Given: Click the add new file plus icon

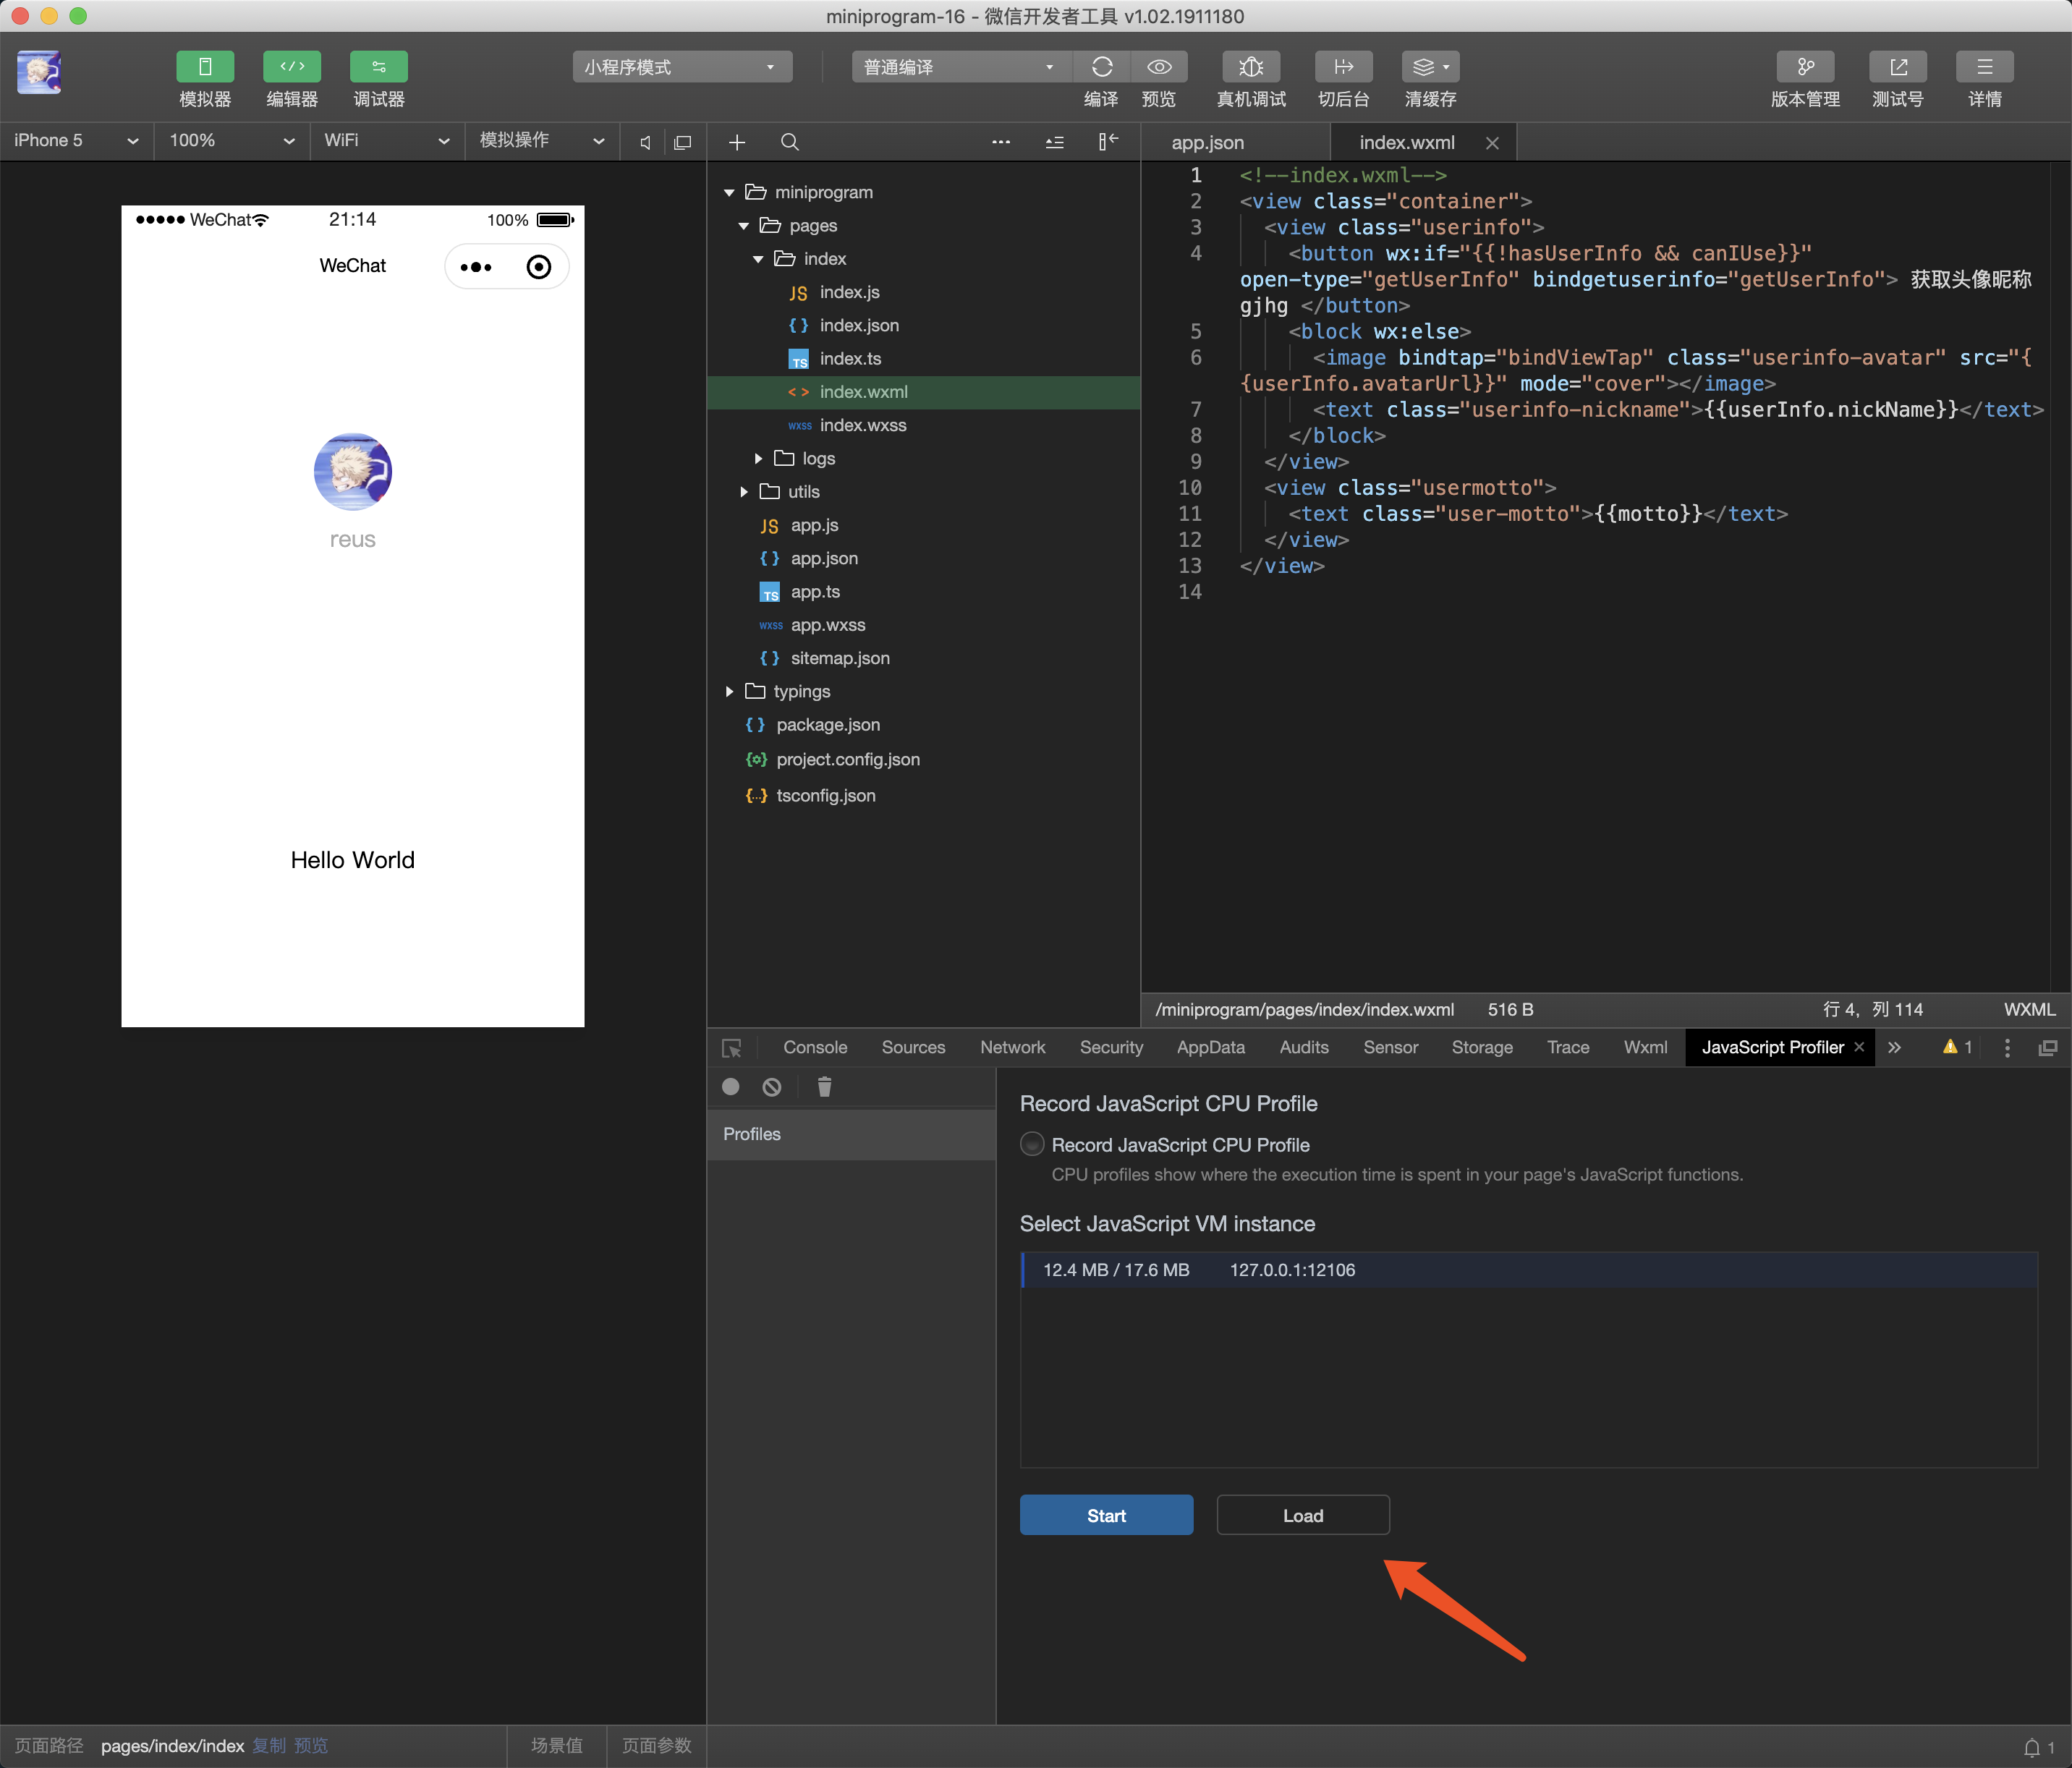Looking at the screenshot, I should 737,142.
